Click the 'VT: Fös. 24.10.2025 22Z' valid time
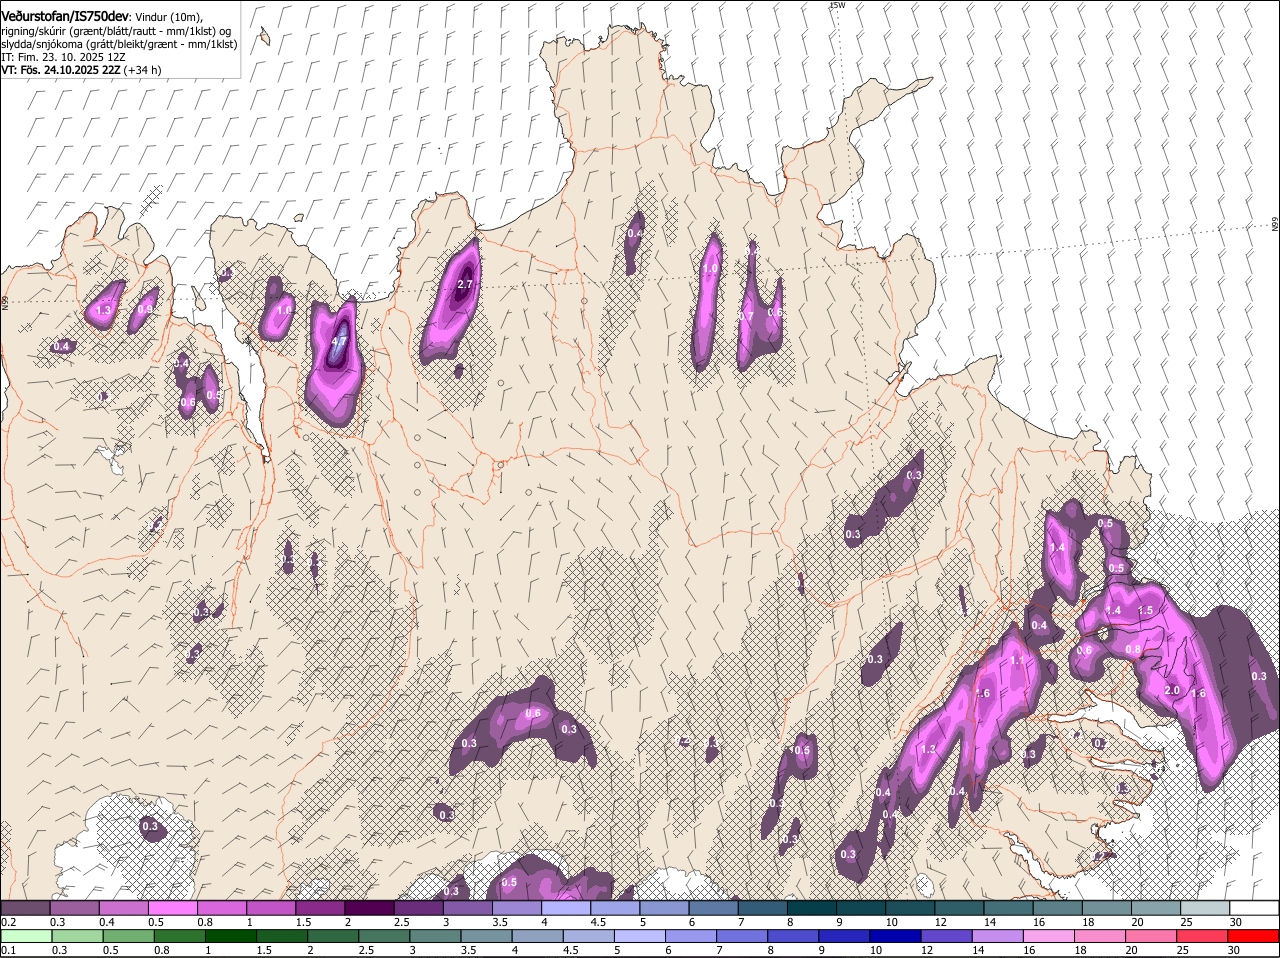The width and height of the screenshot is (1280, 958). (60, 70)
